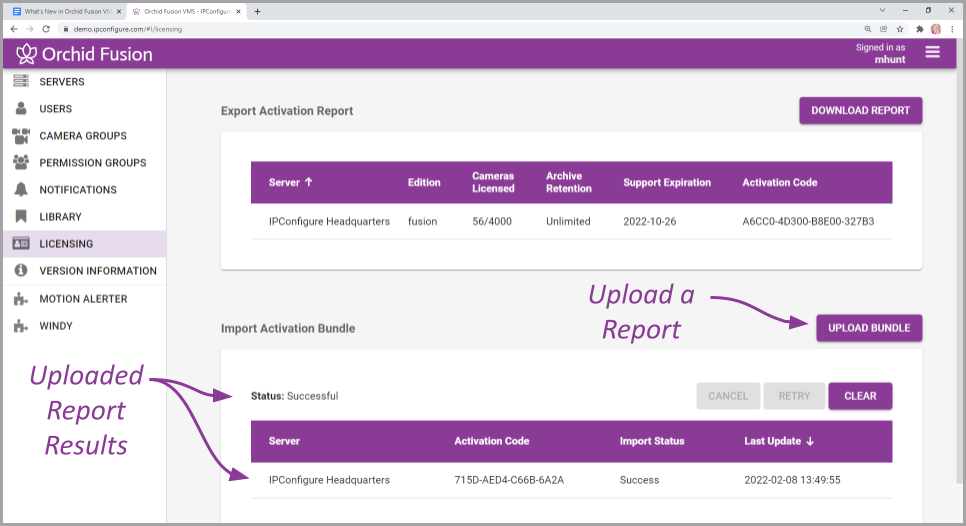Click the mhunt signed-in username
The image size is (966, 526).
tap(890, 60)
